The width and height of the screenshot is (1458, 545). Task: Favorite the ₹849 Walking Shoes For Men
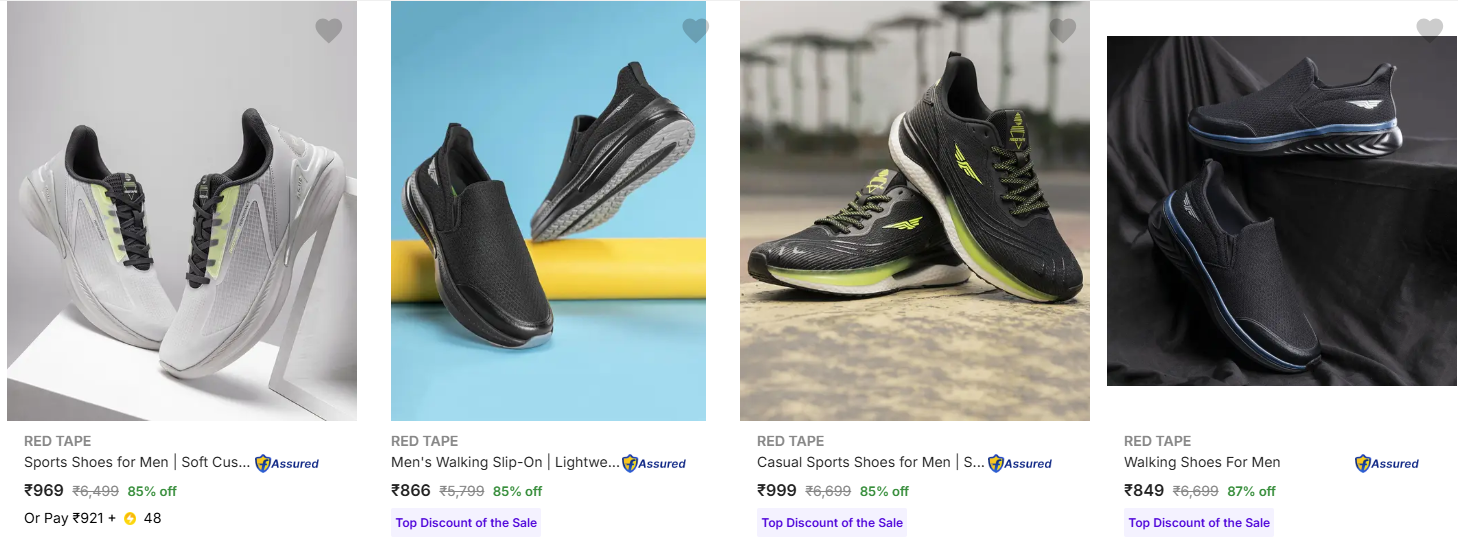click(x=1429, y=31)
